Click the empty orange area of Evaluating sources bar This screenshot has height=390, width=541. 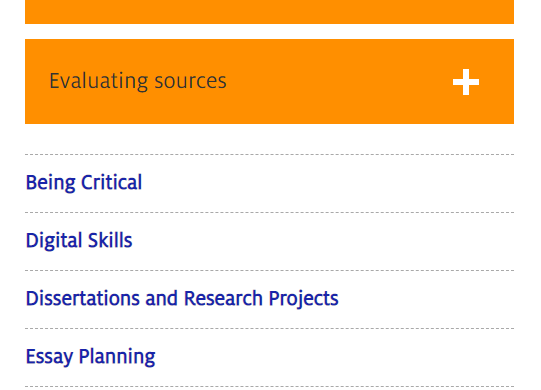pos(338,81)
